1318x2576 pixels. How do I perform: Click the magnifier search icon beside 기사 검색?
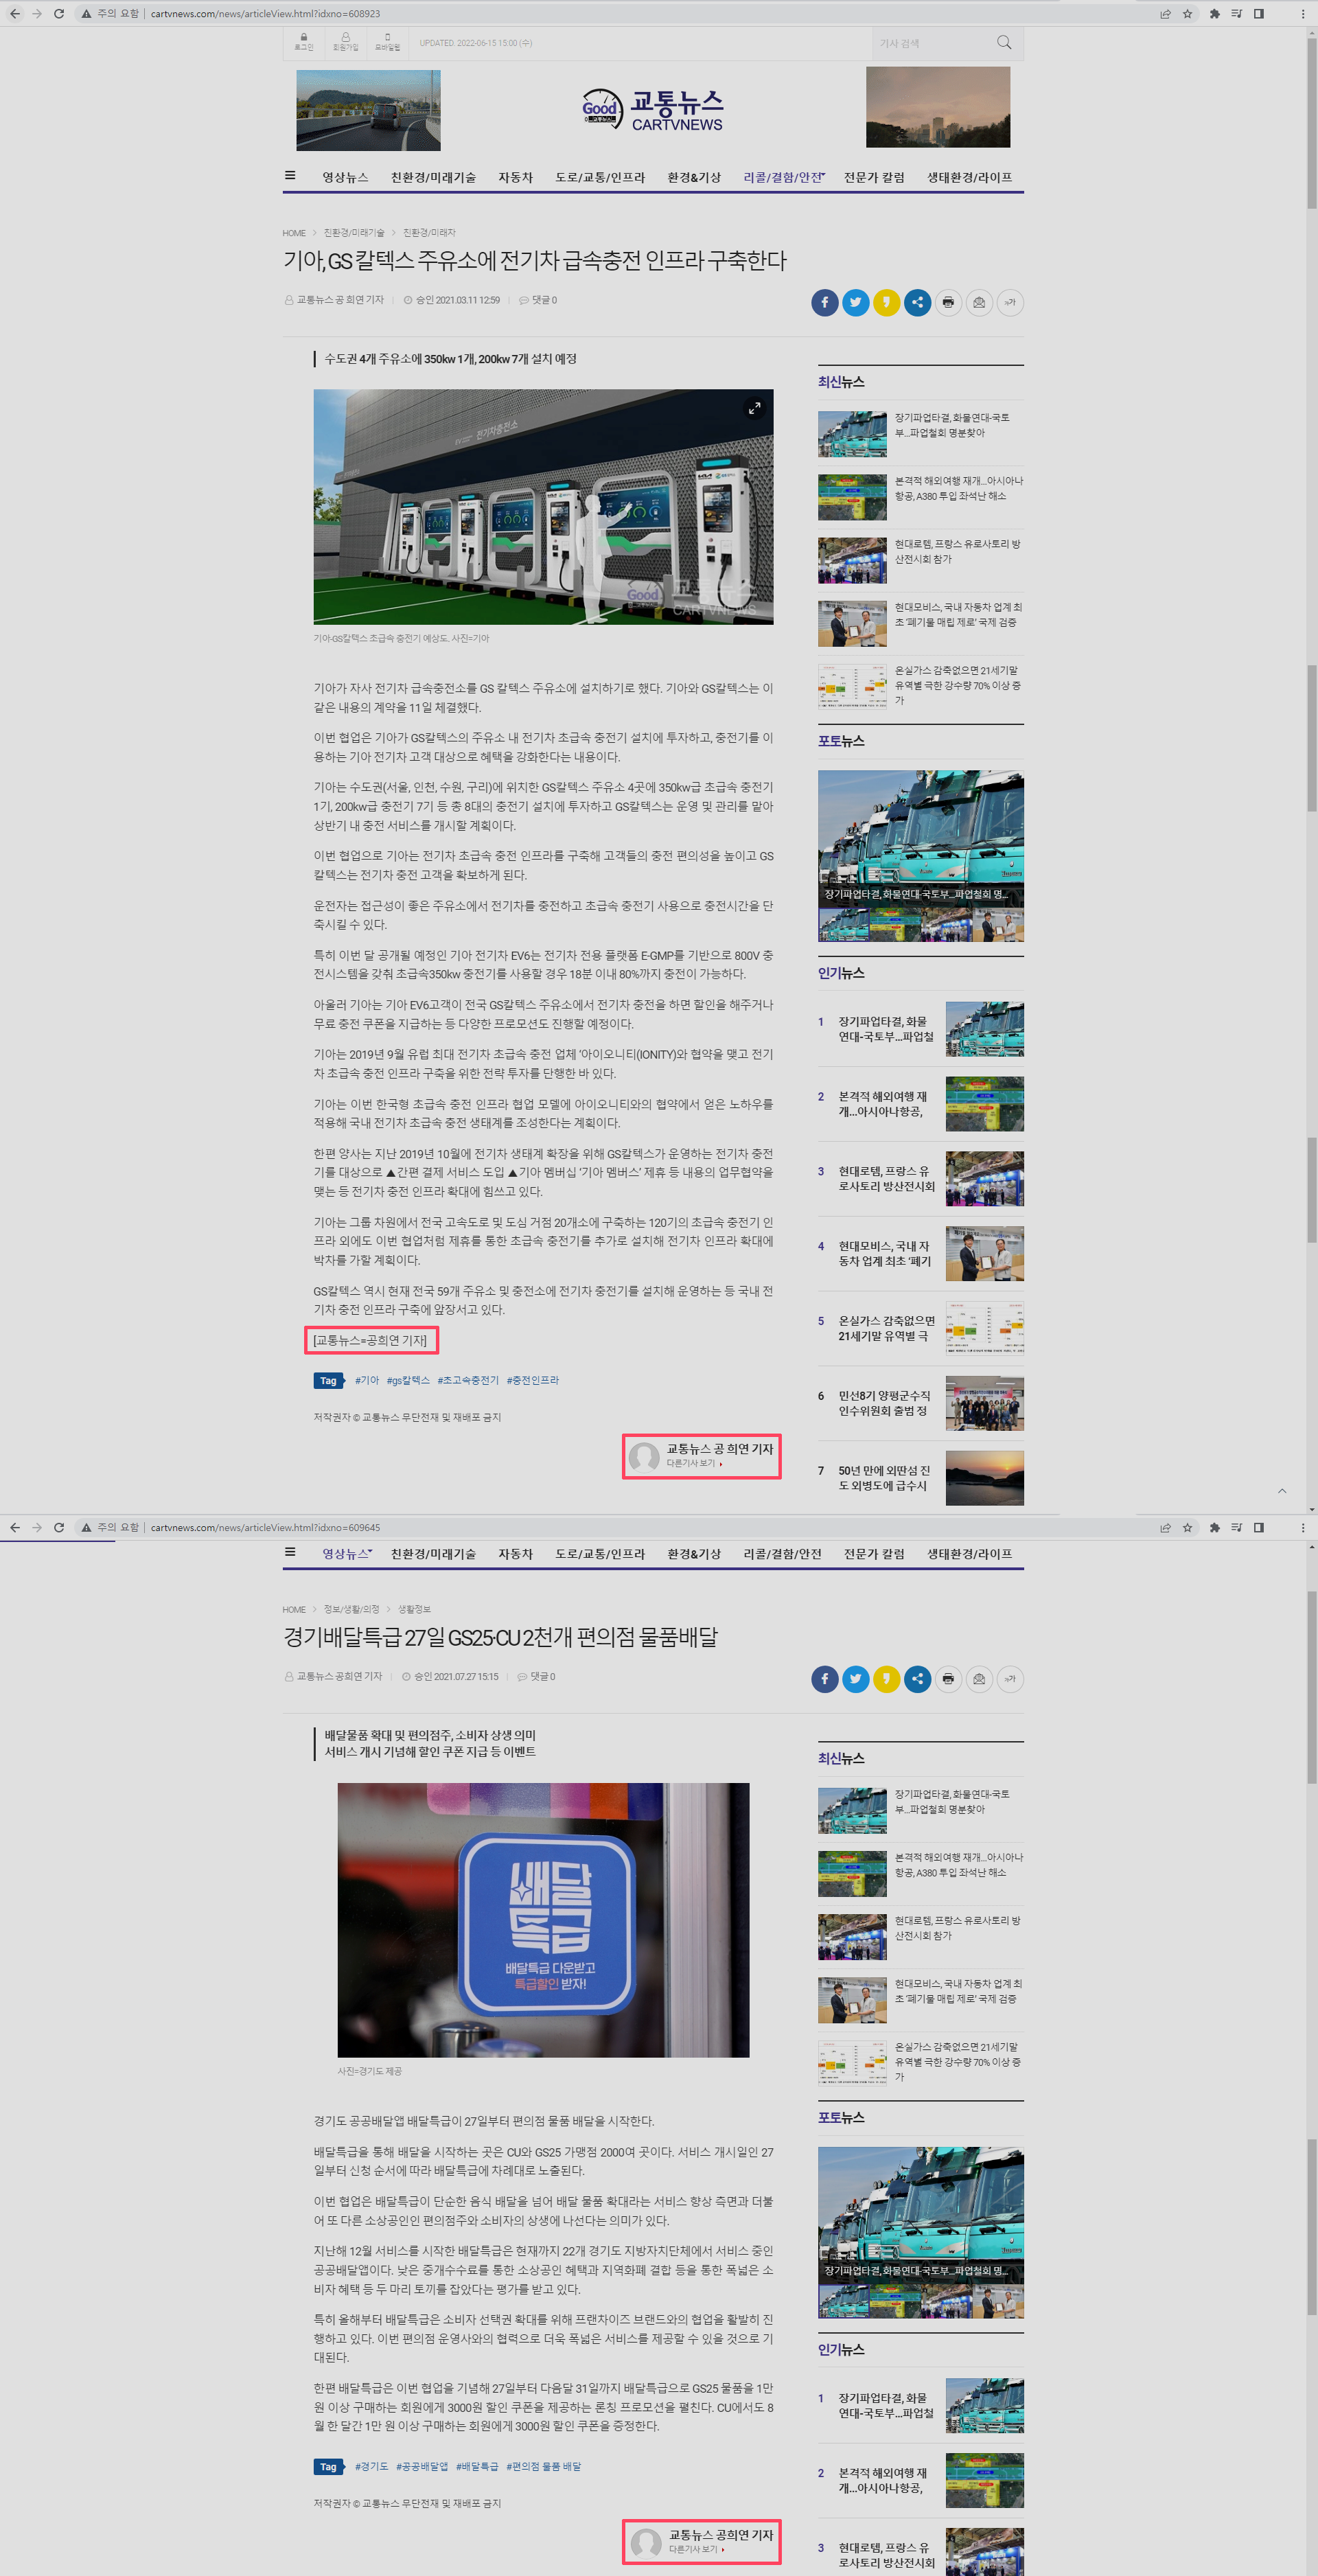pyautogui.click(x=1004, y=42)
